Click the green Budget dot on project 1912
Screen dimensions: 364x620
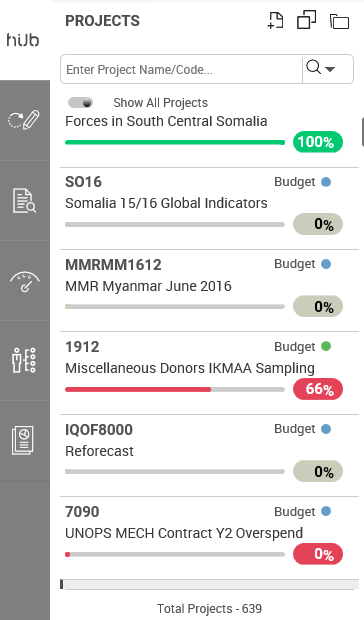pos(326,346)
